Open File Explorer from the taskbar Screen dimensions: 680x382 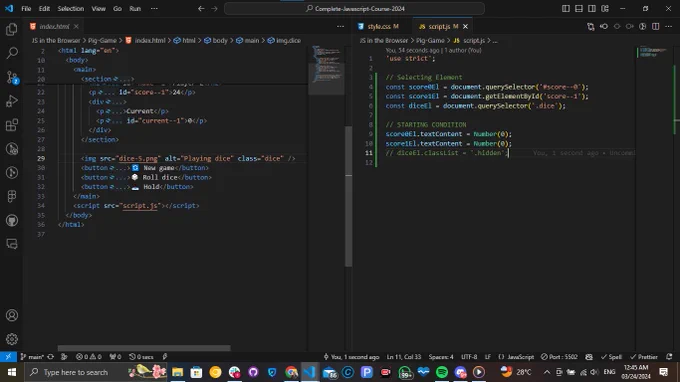[x=177, y=372]
